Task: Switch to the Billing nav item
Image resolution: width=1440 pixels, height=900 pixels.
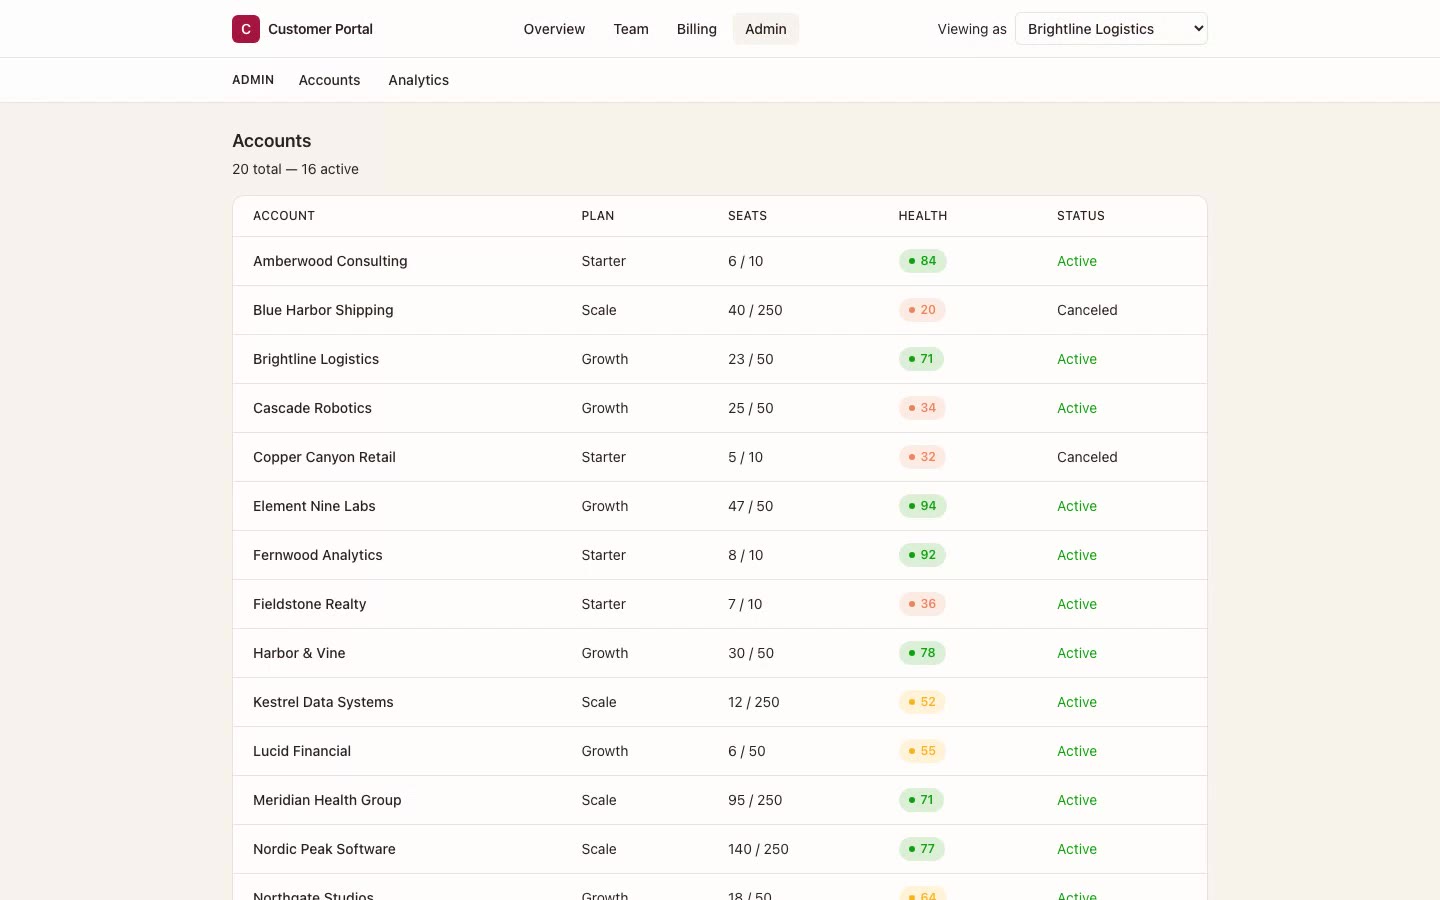Action: (697, 29)
